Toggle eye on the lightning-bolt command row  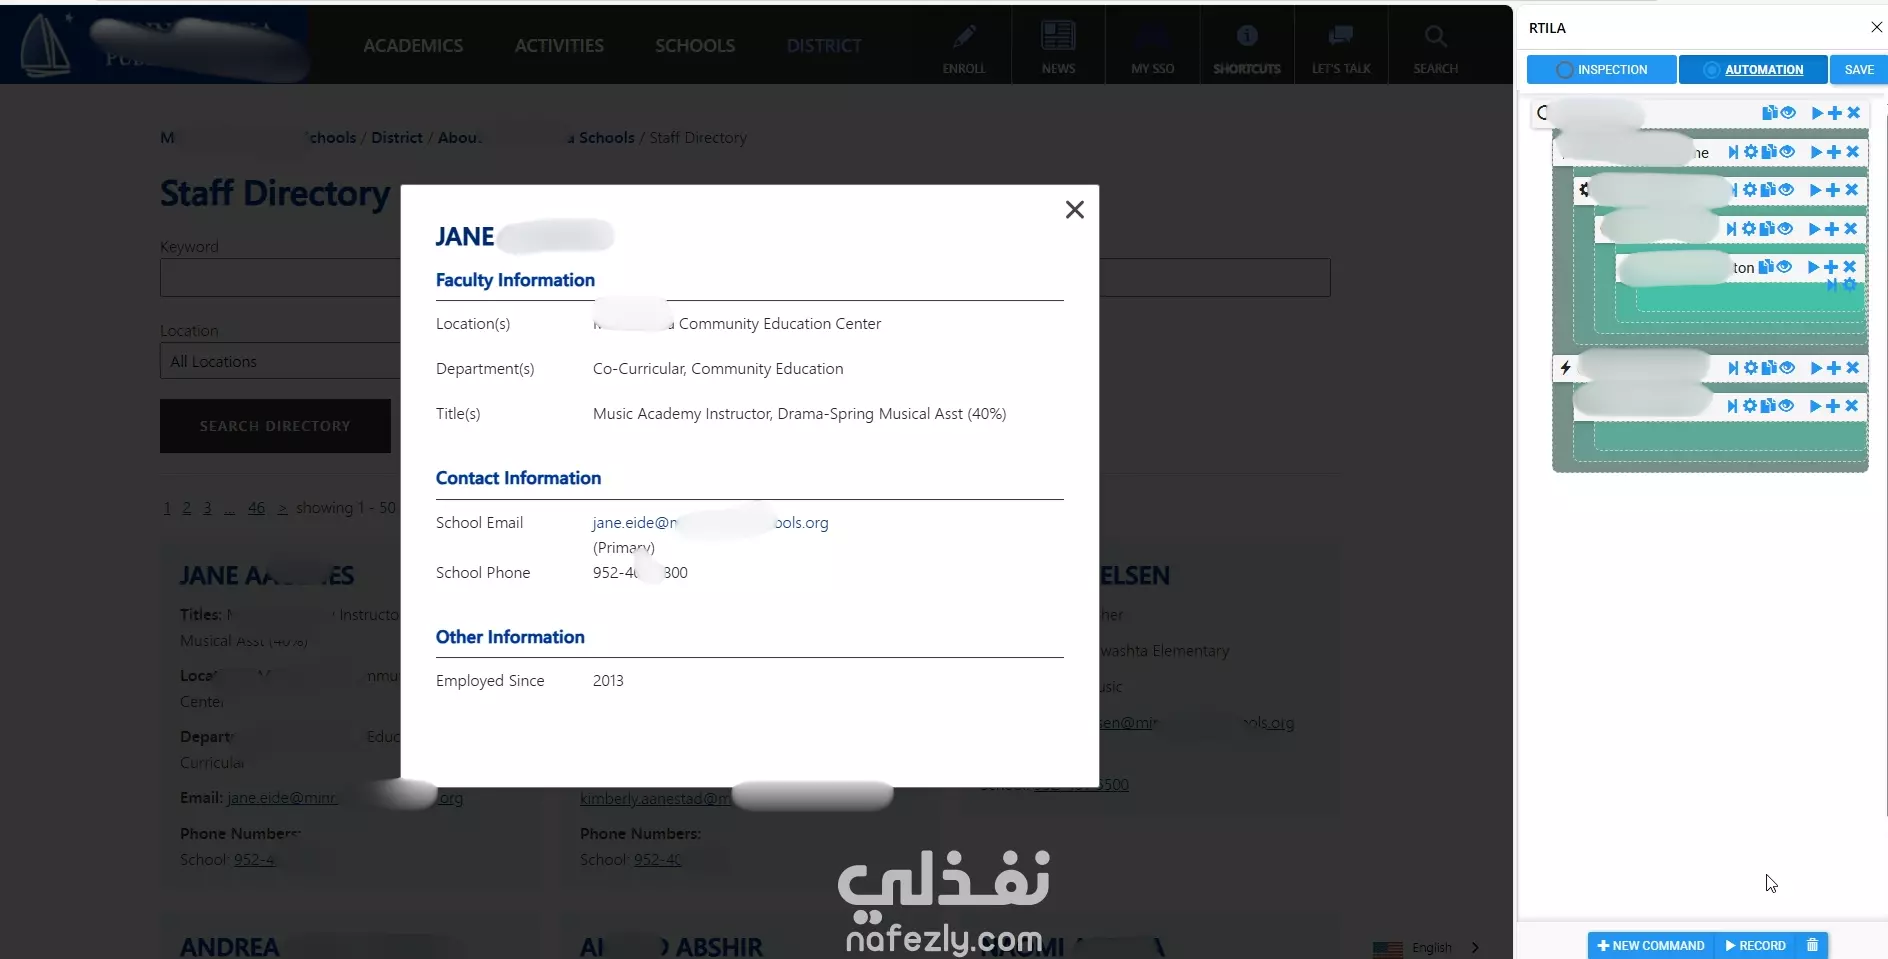(x=1787, y=368)
